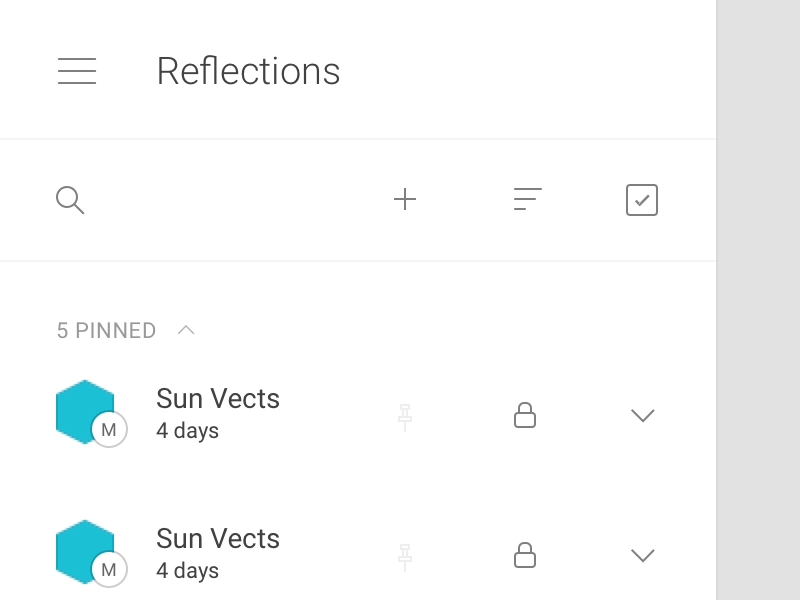Select the top row's teal hexagon avatar
The height and width of the screenshot is (600, 800).
80,405
